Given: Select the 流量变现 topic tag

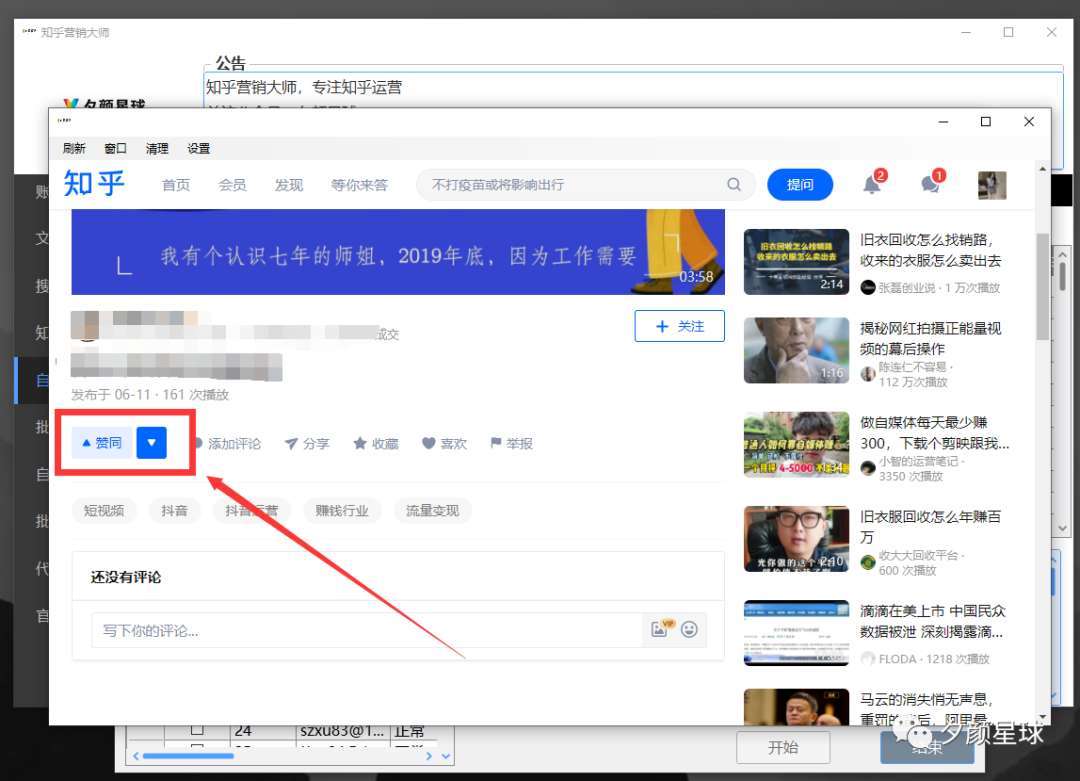Looking at the screenshot, I should click(x=433, y=510).
